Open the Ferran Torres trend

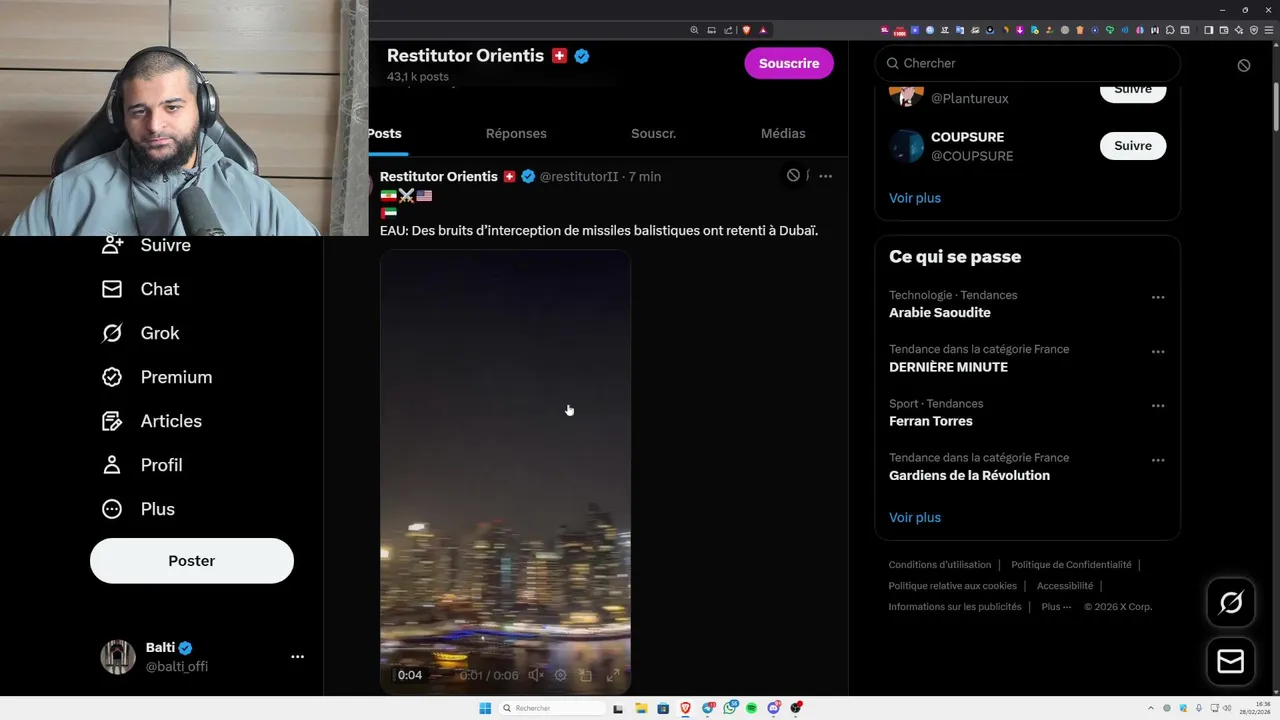click(x=931, y=421)
